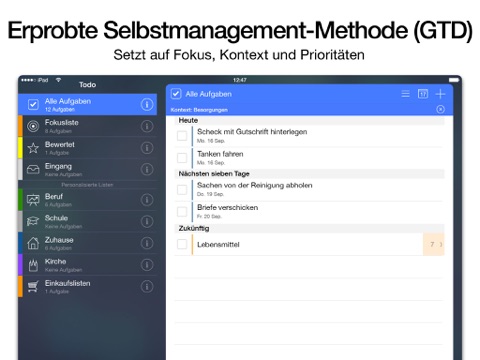Open info for Alle Aufgaben list
480x360 pixels.
[x=147, y=105]
